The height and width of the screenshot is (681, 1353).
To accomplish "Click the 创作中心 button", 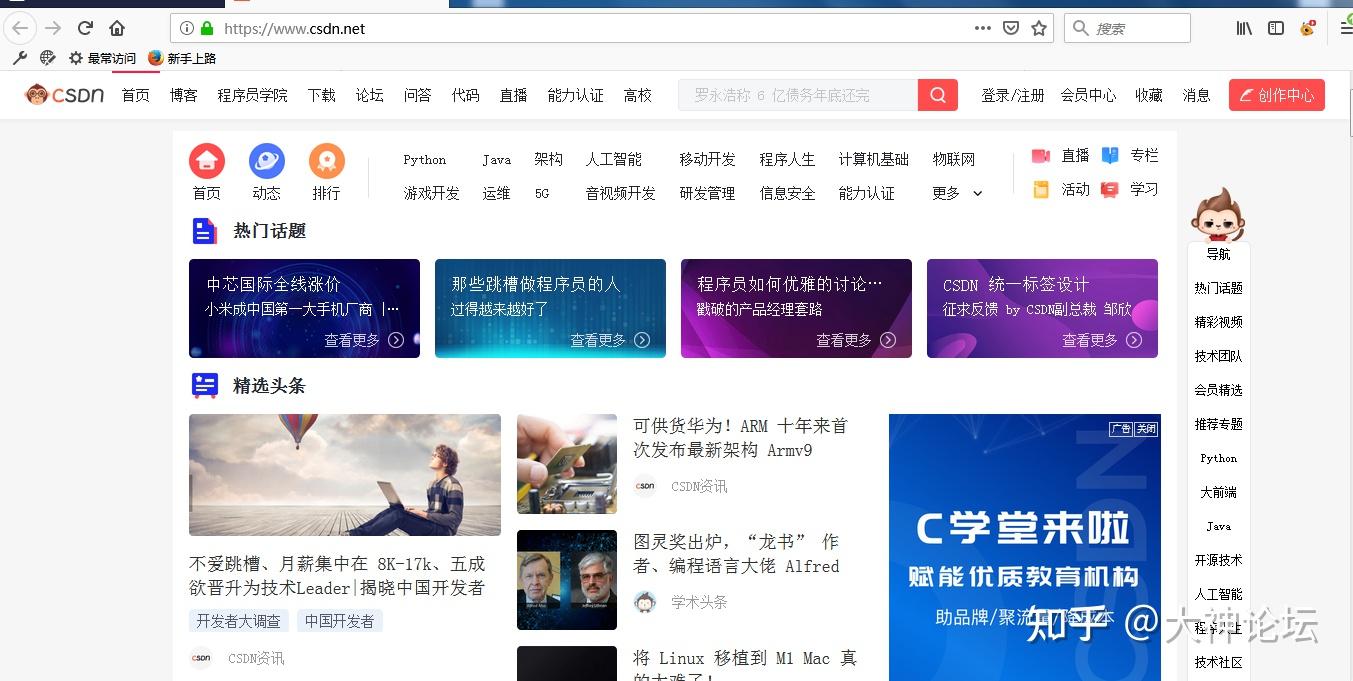I will pyautogui.click(x=1277, y=95).
